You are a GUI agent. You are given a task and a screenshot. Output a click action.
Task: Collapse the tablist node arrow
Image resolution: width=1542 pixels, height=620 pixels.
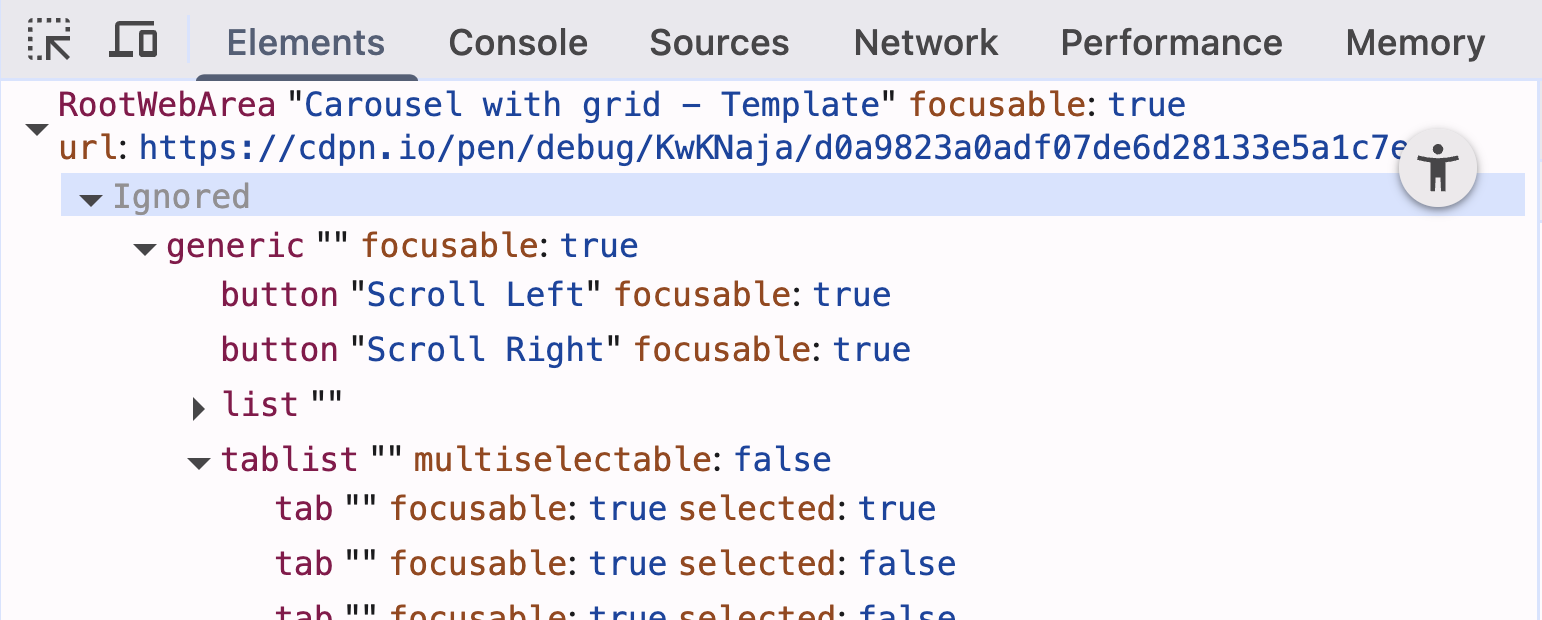click(x=198, y=461)
